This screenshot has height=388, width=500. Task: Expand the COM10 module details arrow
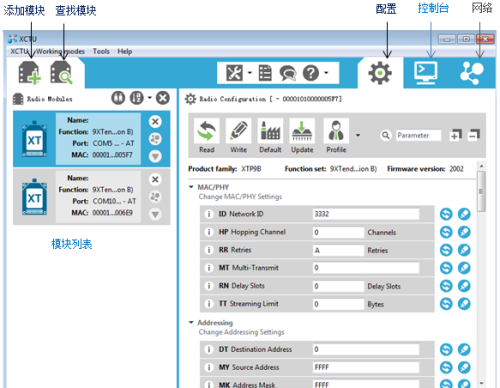(x=155, y=214)
